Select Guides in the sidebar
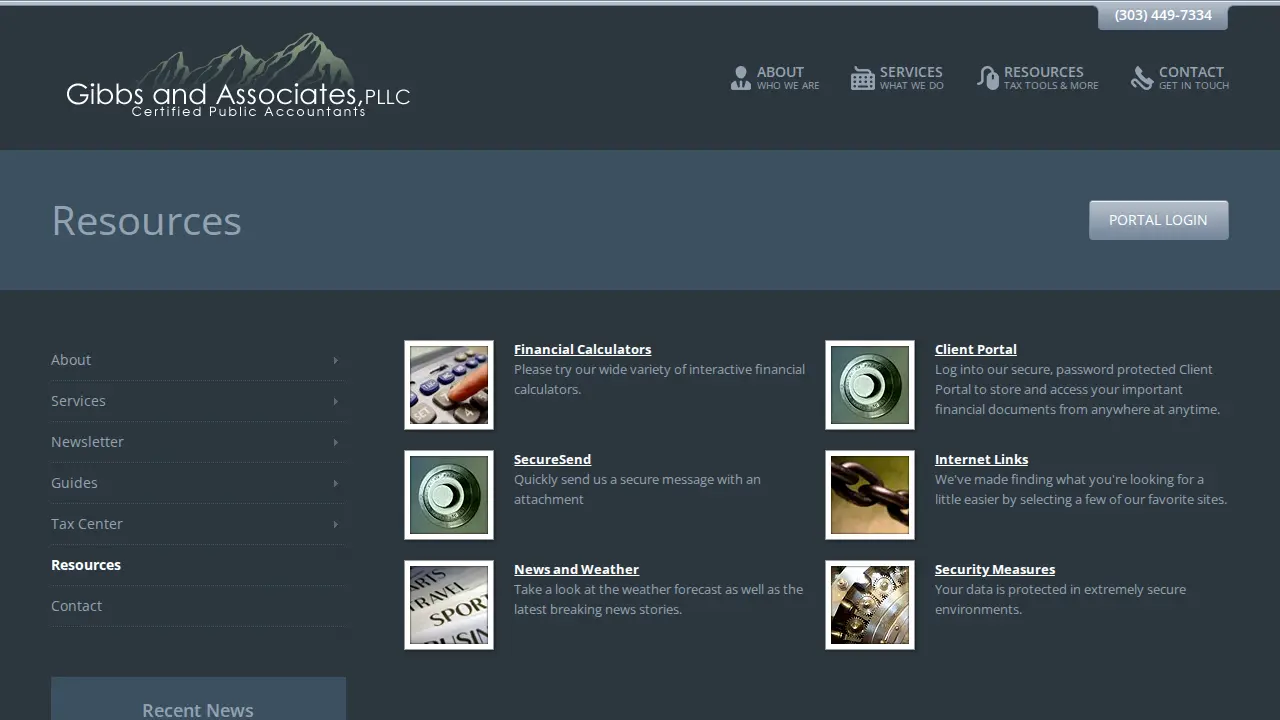The height and width of the screenshot is (720, 1280). coord(198,483)
